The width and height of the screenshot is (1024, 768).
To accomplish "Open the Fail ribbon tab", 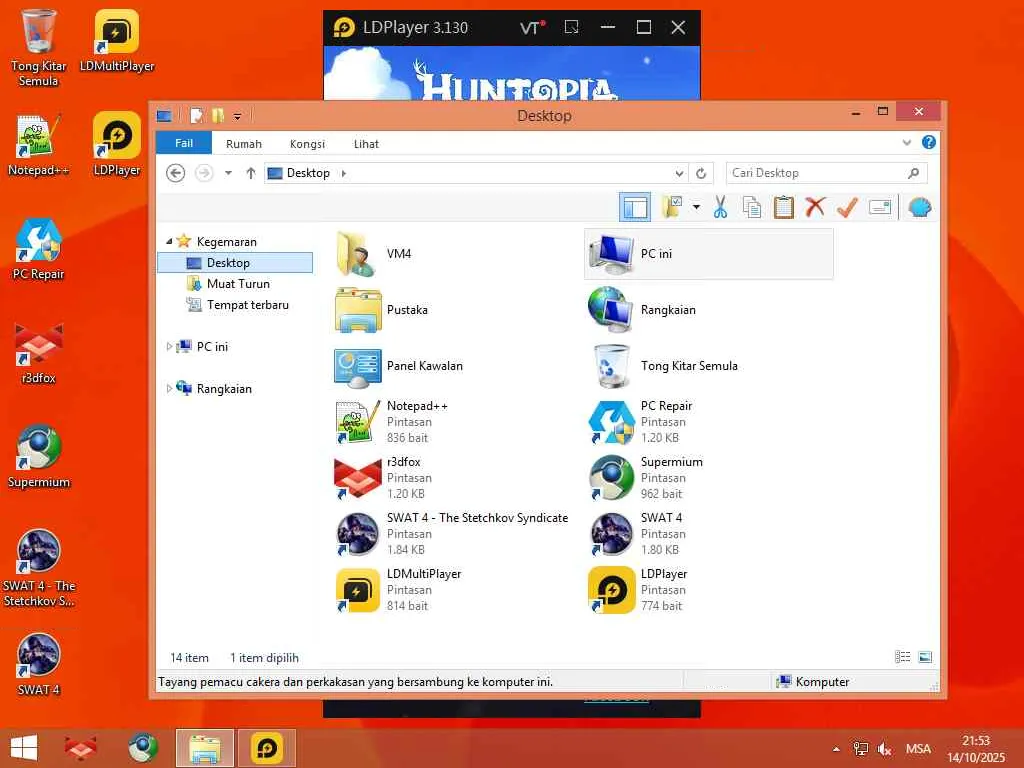I will pyautogui.click(x=184, y=143).
